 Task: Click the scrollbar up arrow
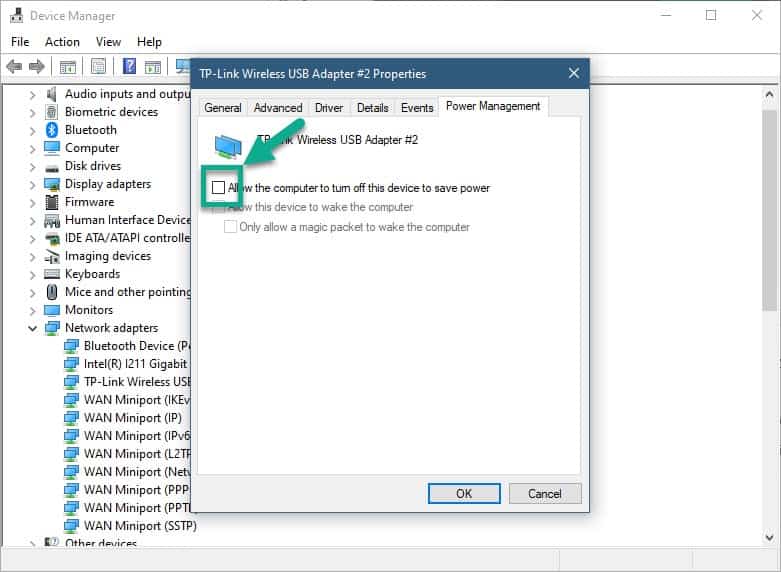coord(769,95)
